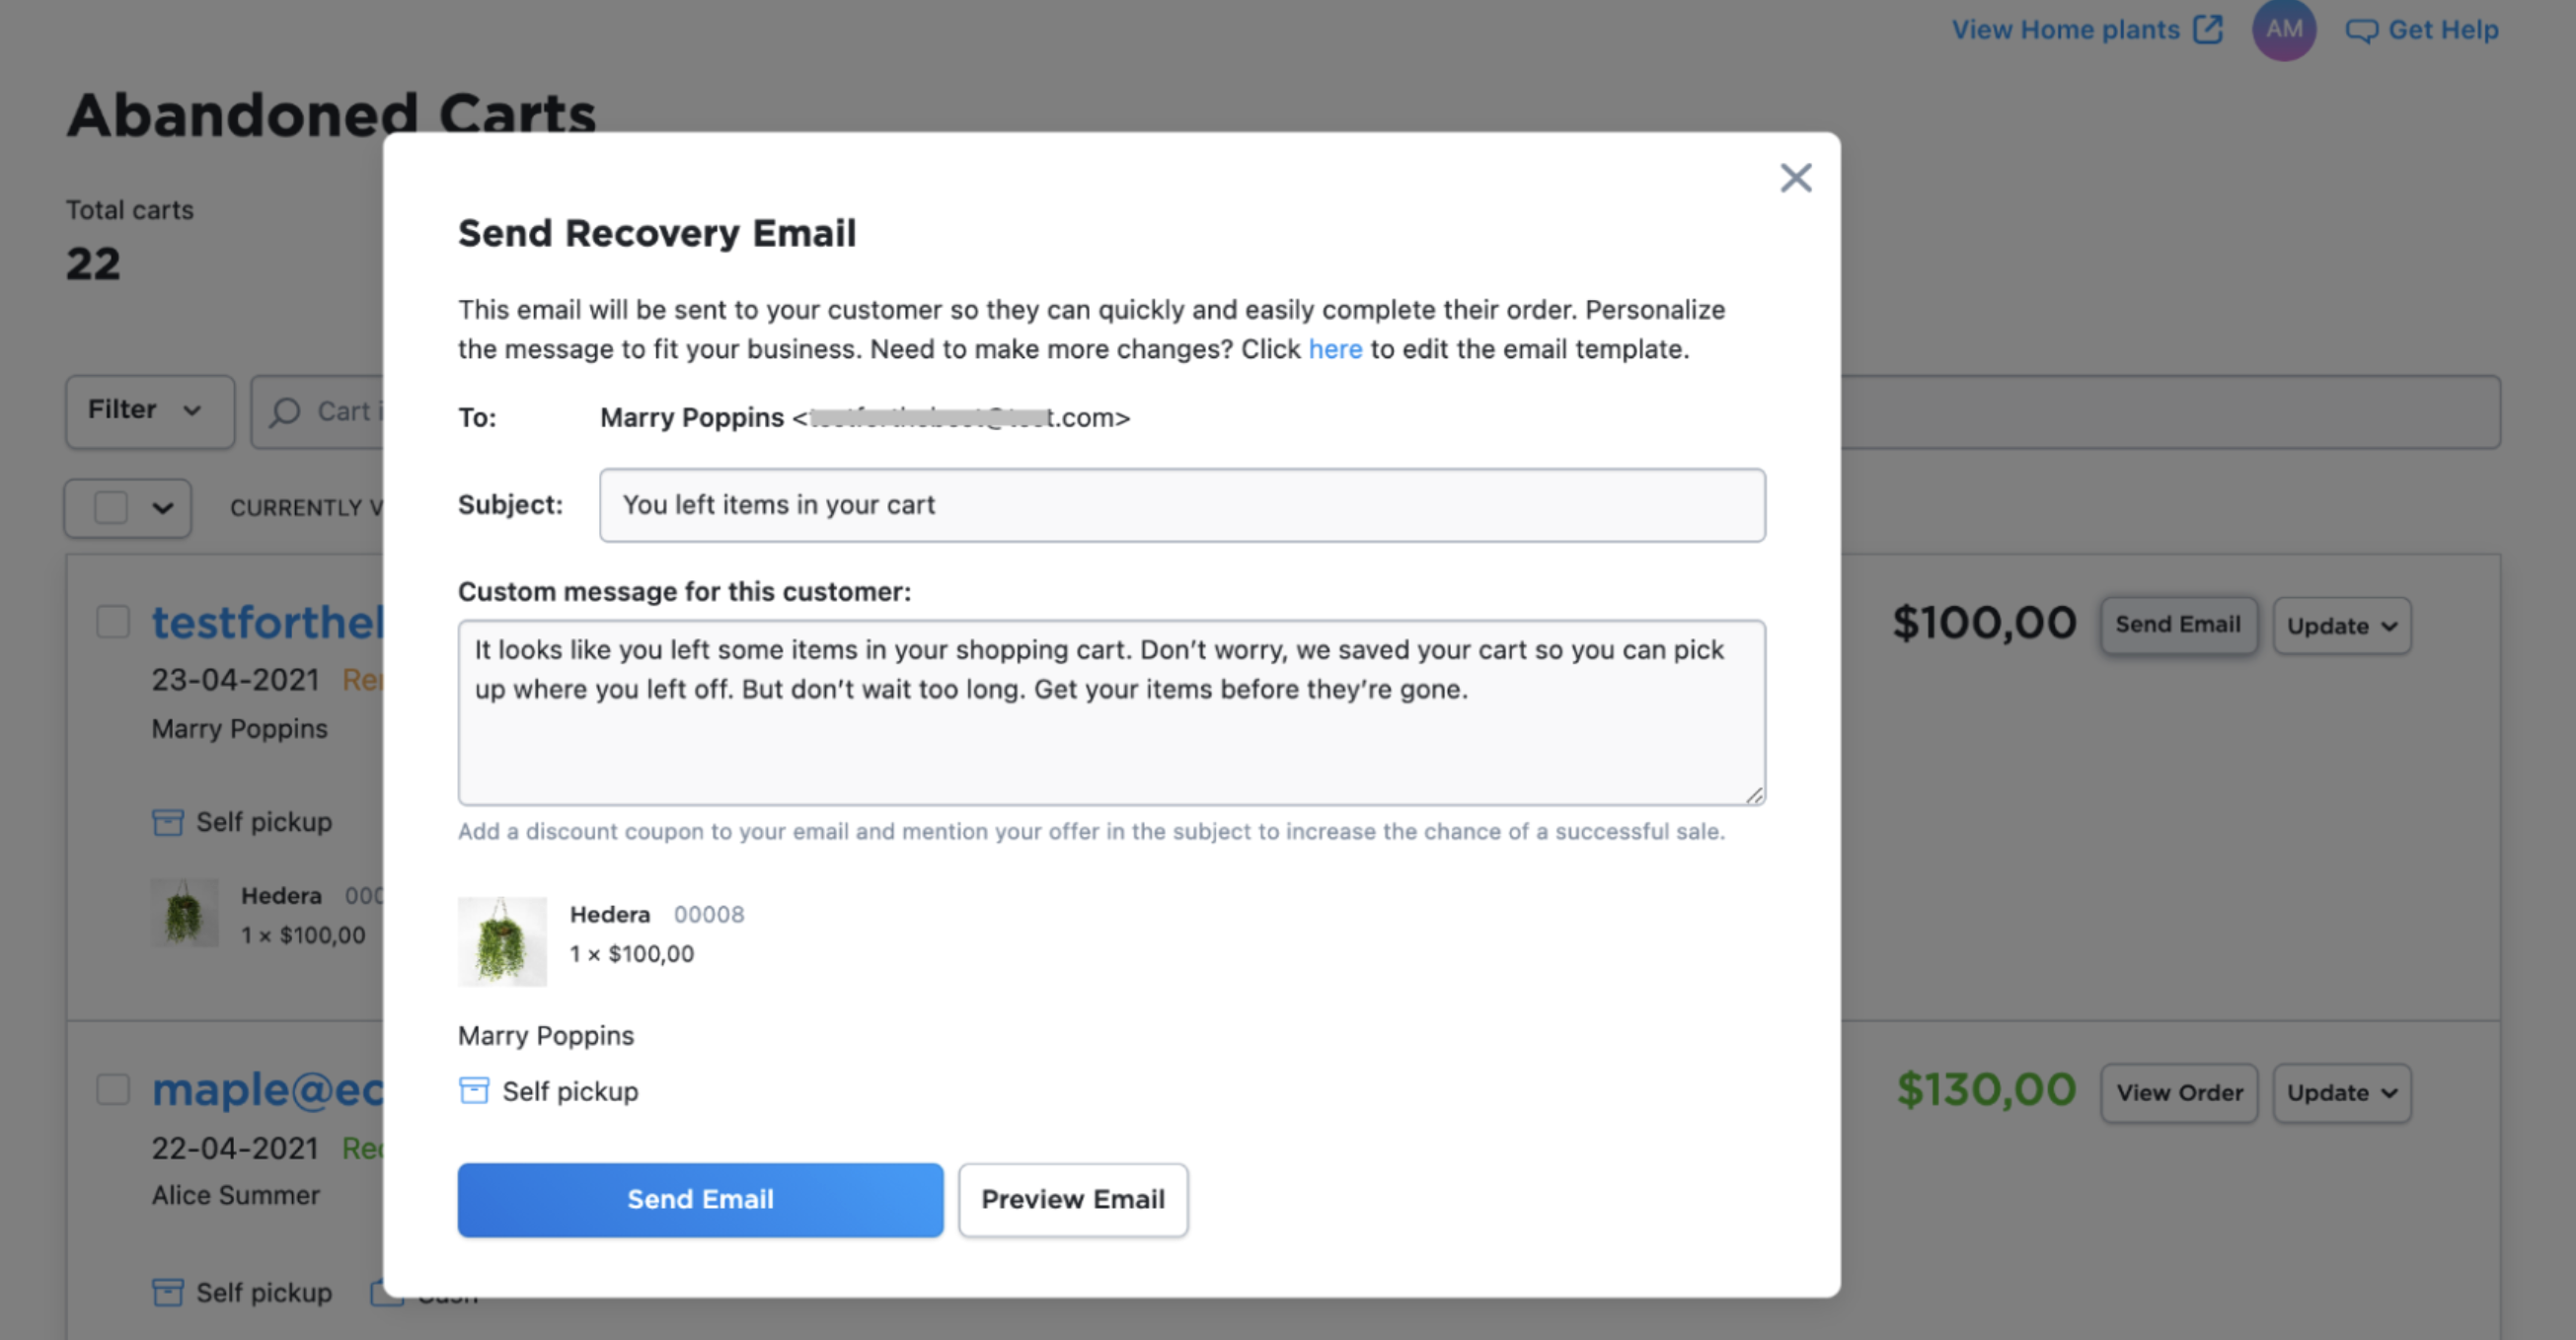
Task: Click the Preview Email button
Action: [1072, 1199]
